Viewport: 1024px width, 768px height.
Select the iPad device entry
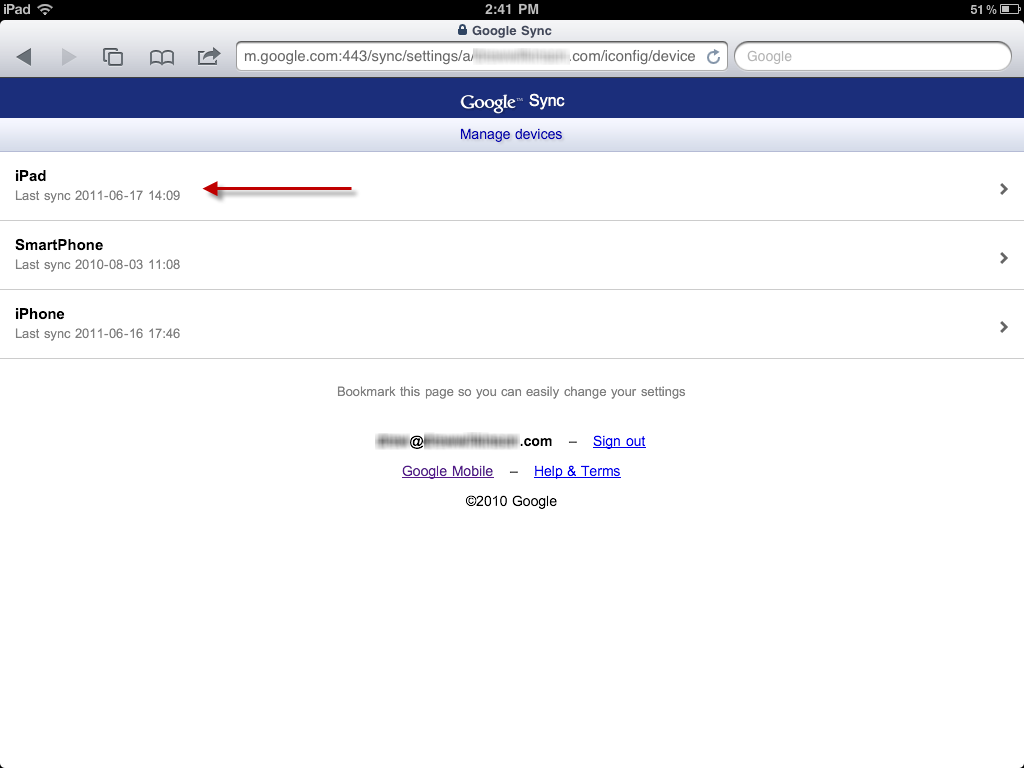[512, 186]
